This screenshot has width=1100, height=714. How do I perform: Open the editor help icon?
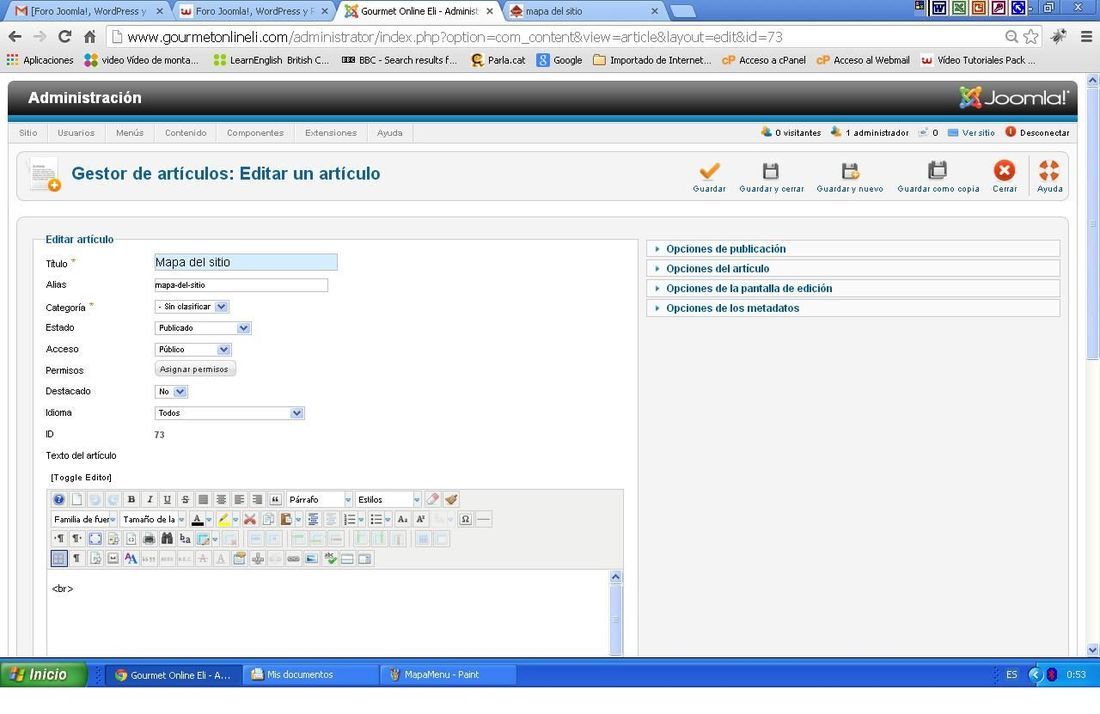point(59,499)
